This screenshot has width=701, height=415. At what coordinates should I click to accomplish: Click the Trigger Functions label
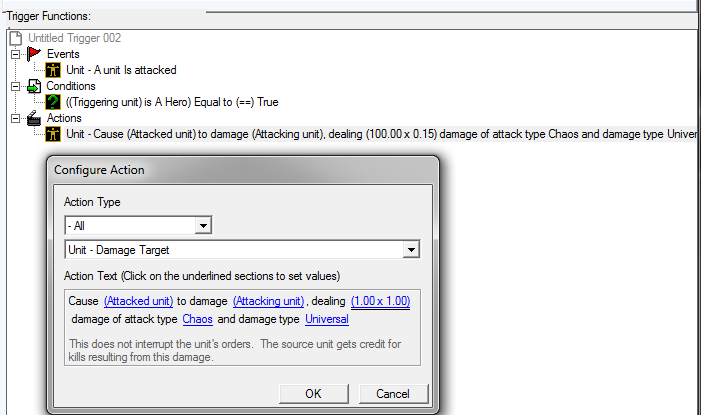[x=48, y=16]
